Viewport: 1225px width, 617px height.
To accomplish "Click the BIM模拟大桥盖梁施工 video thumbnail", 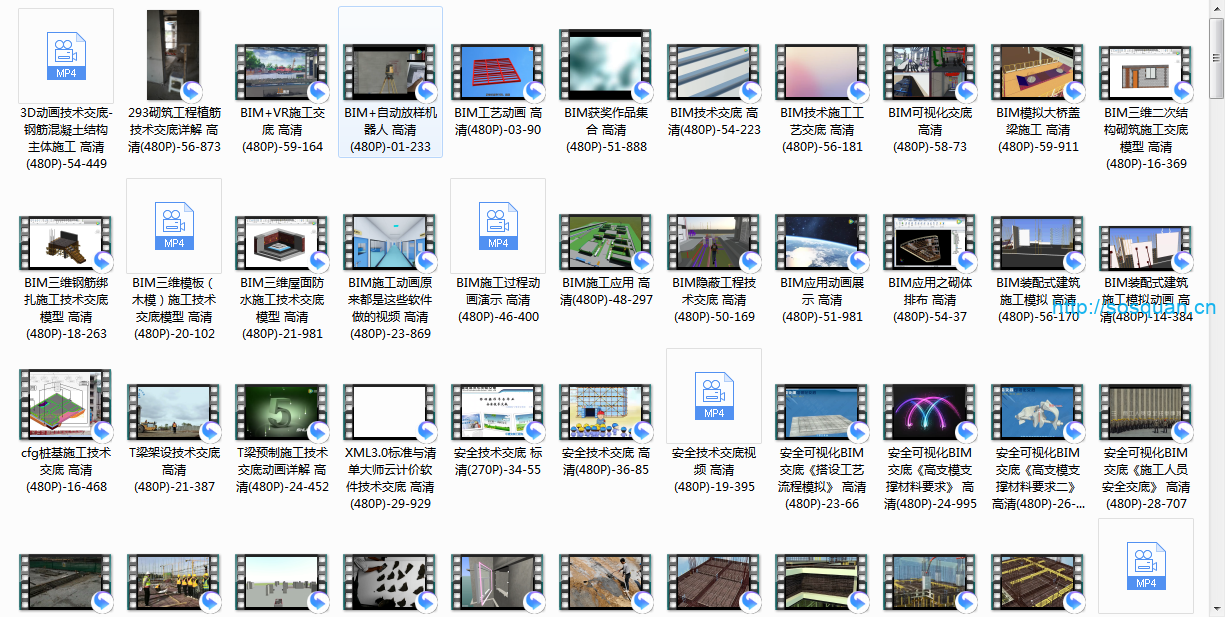I will [1038, 71].
